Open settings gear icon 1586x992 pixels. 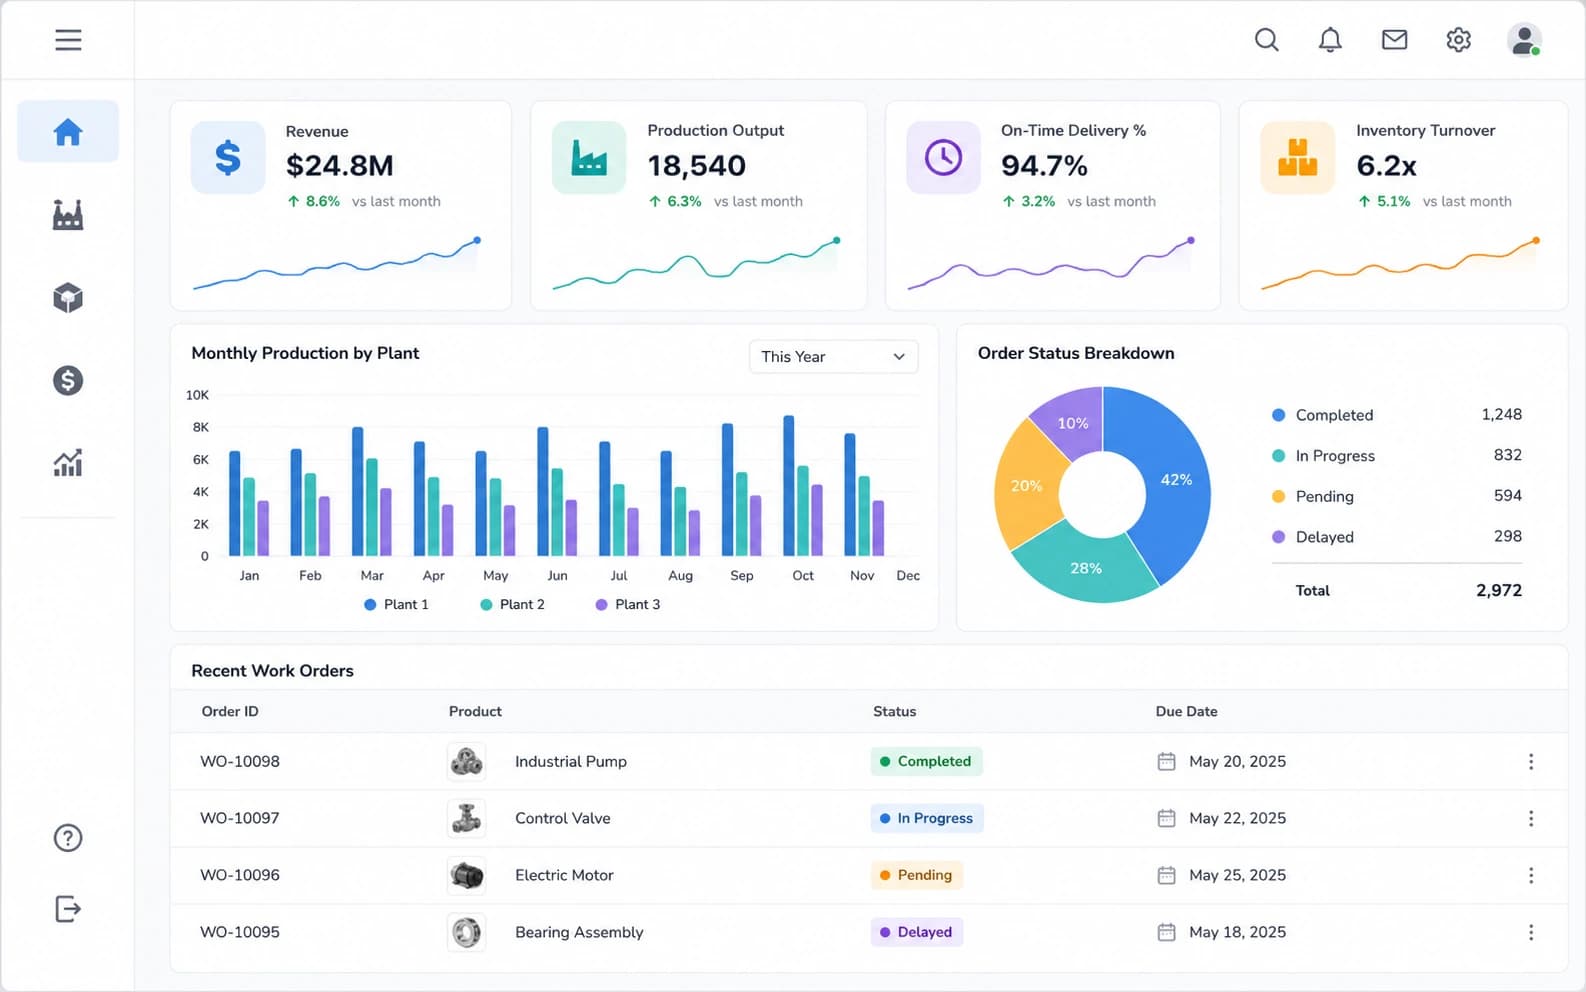pyautogui.click(x=1458, y=40)
